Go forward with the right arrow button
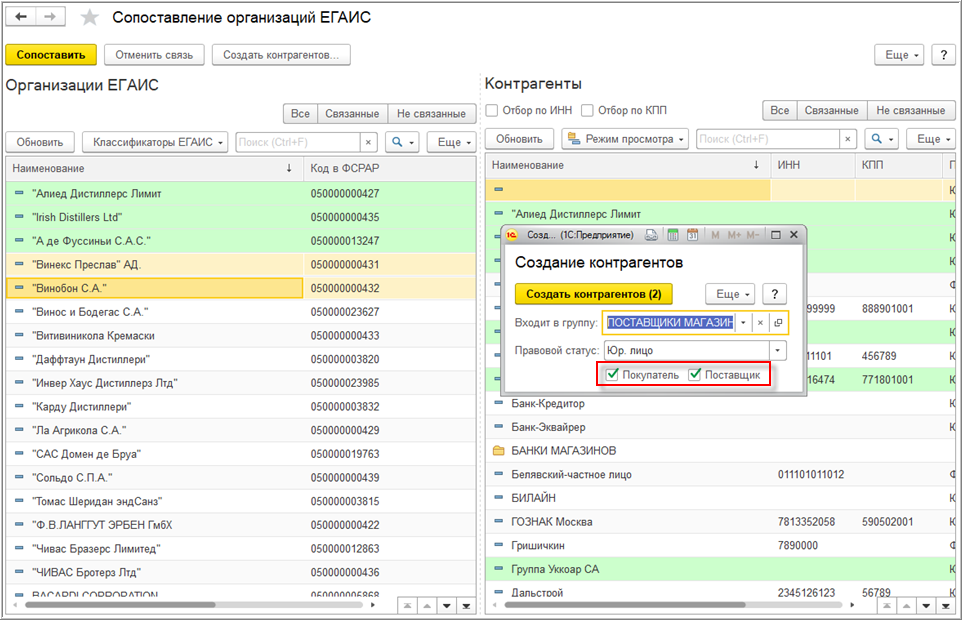962x620 pixels. pyautogui.click(x=50, y=17)
